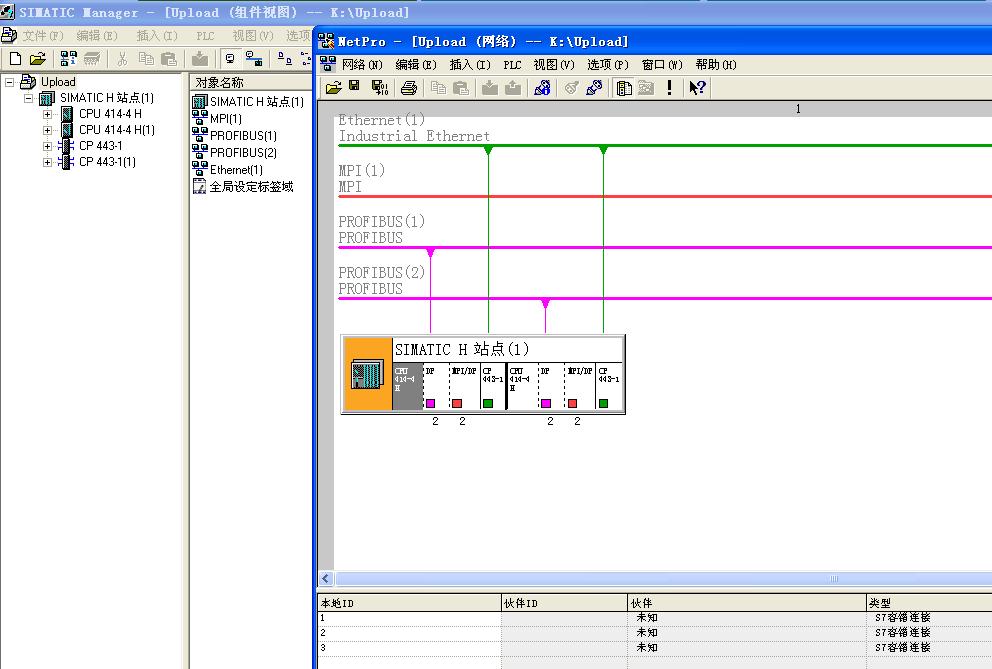Open 视图(V) menu in NetPro

click(554, 65)
